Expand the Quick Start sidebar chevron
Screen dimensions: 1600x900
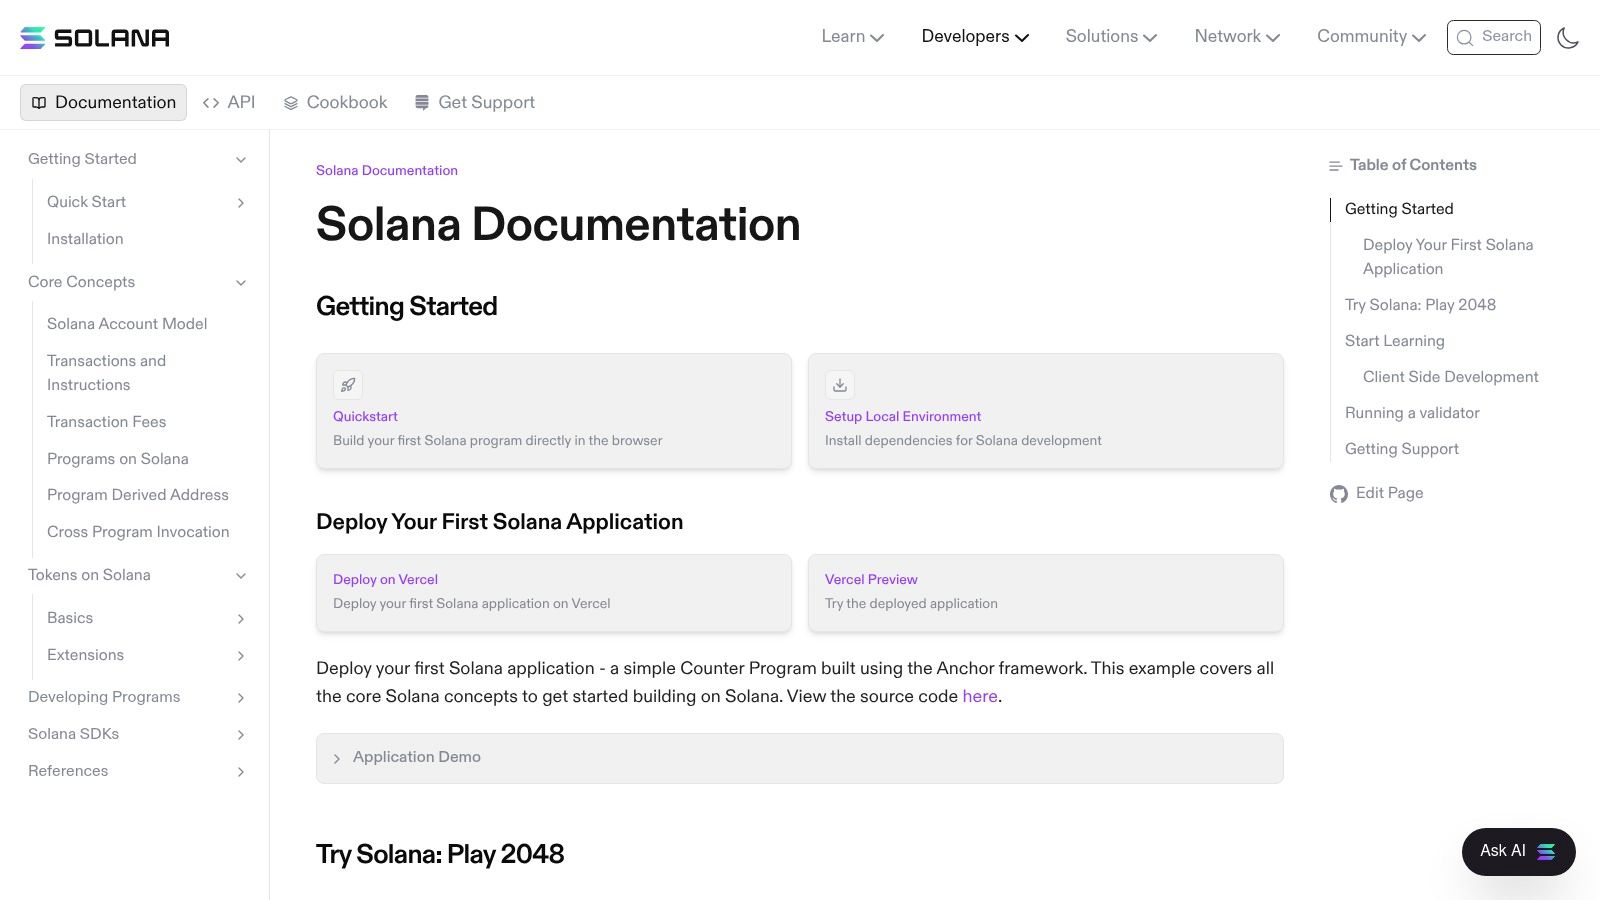[241, 203]
